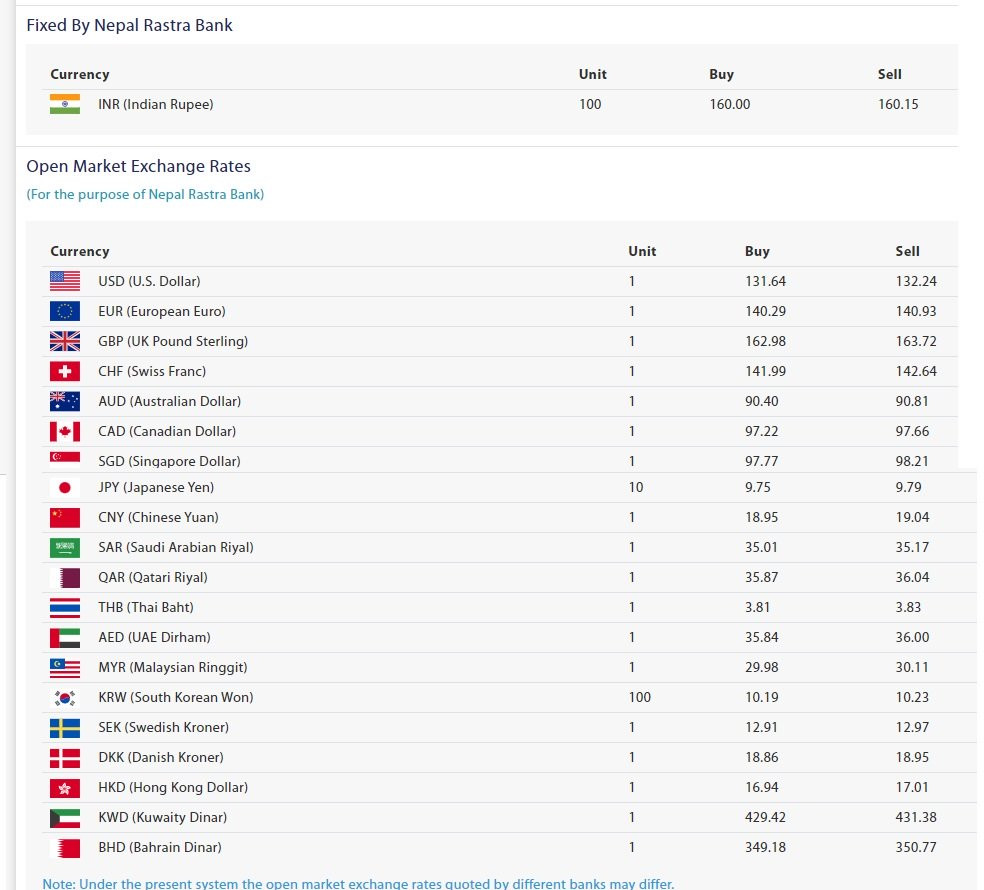
Task: Click AUD buy rate 90.40
Action: (762, 401)
